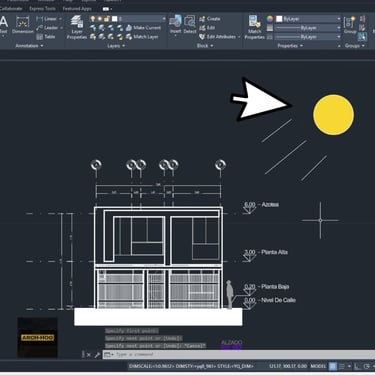The height and width of the screenshot is (375, 375).
Task: Toggle MODEL space button in status bar
Action: pos(318,366)
